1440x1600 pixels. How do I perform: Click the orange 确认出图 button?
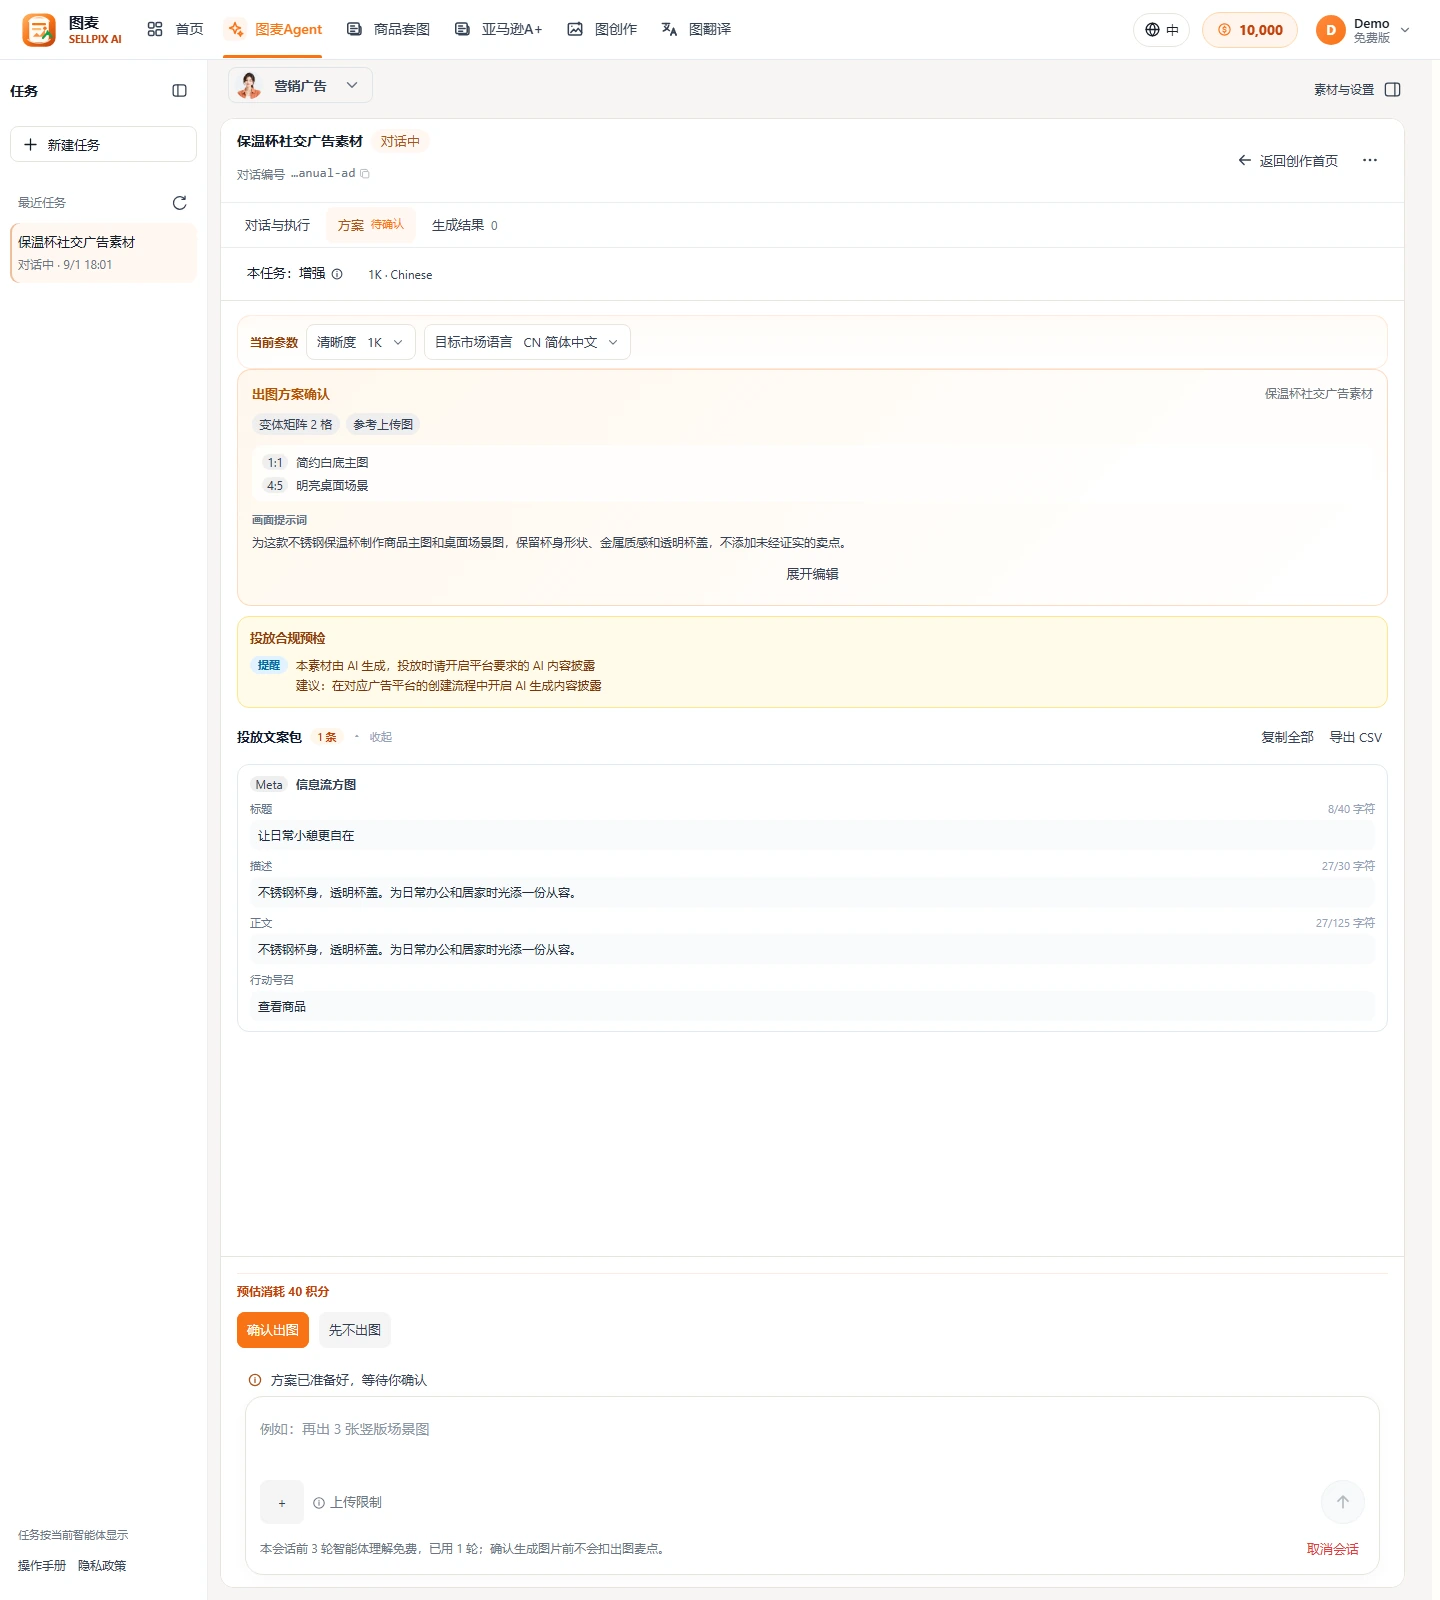point(273,1330)
